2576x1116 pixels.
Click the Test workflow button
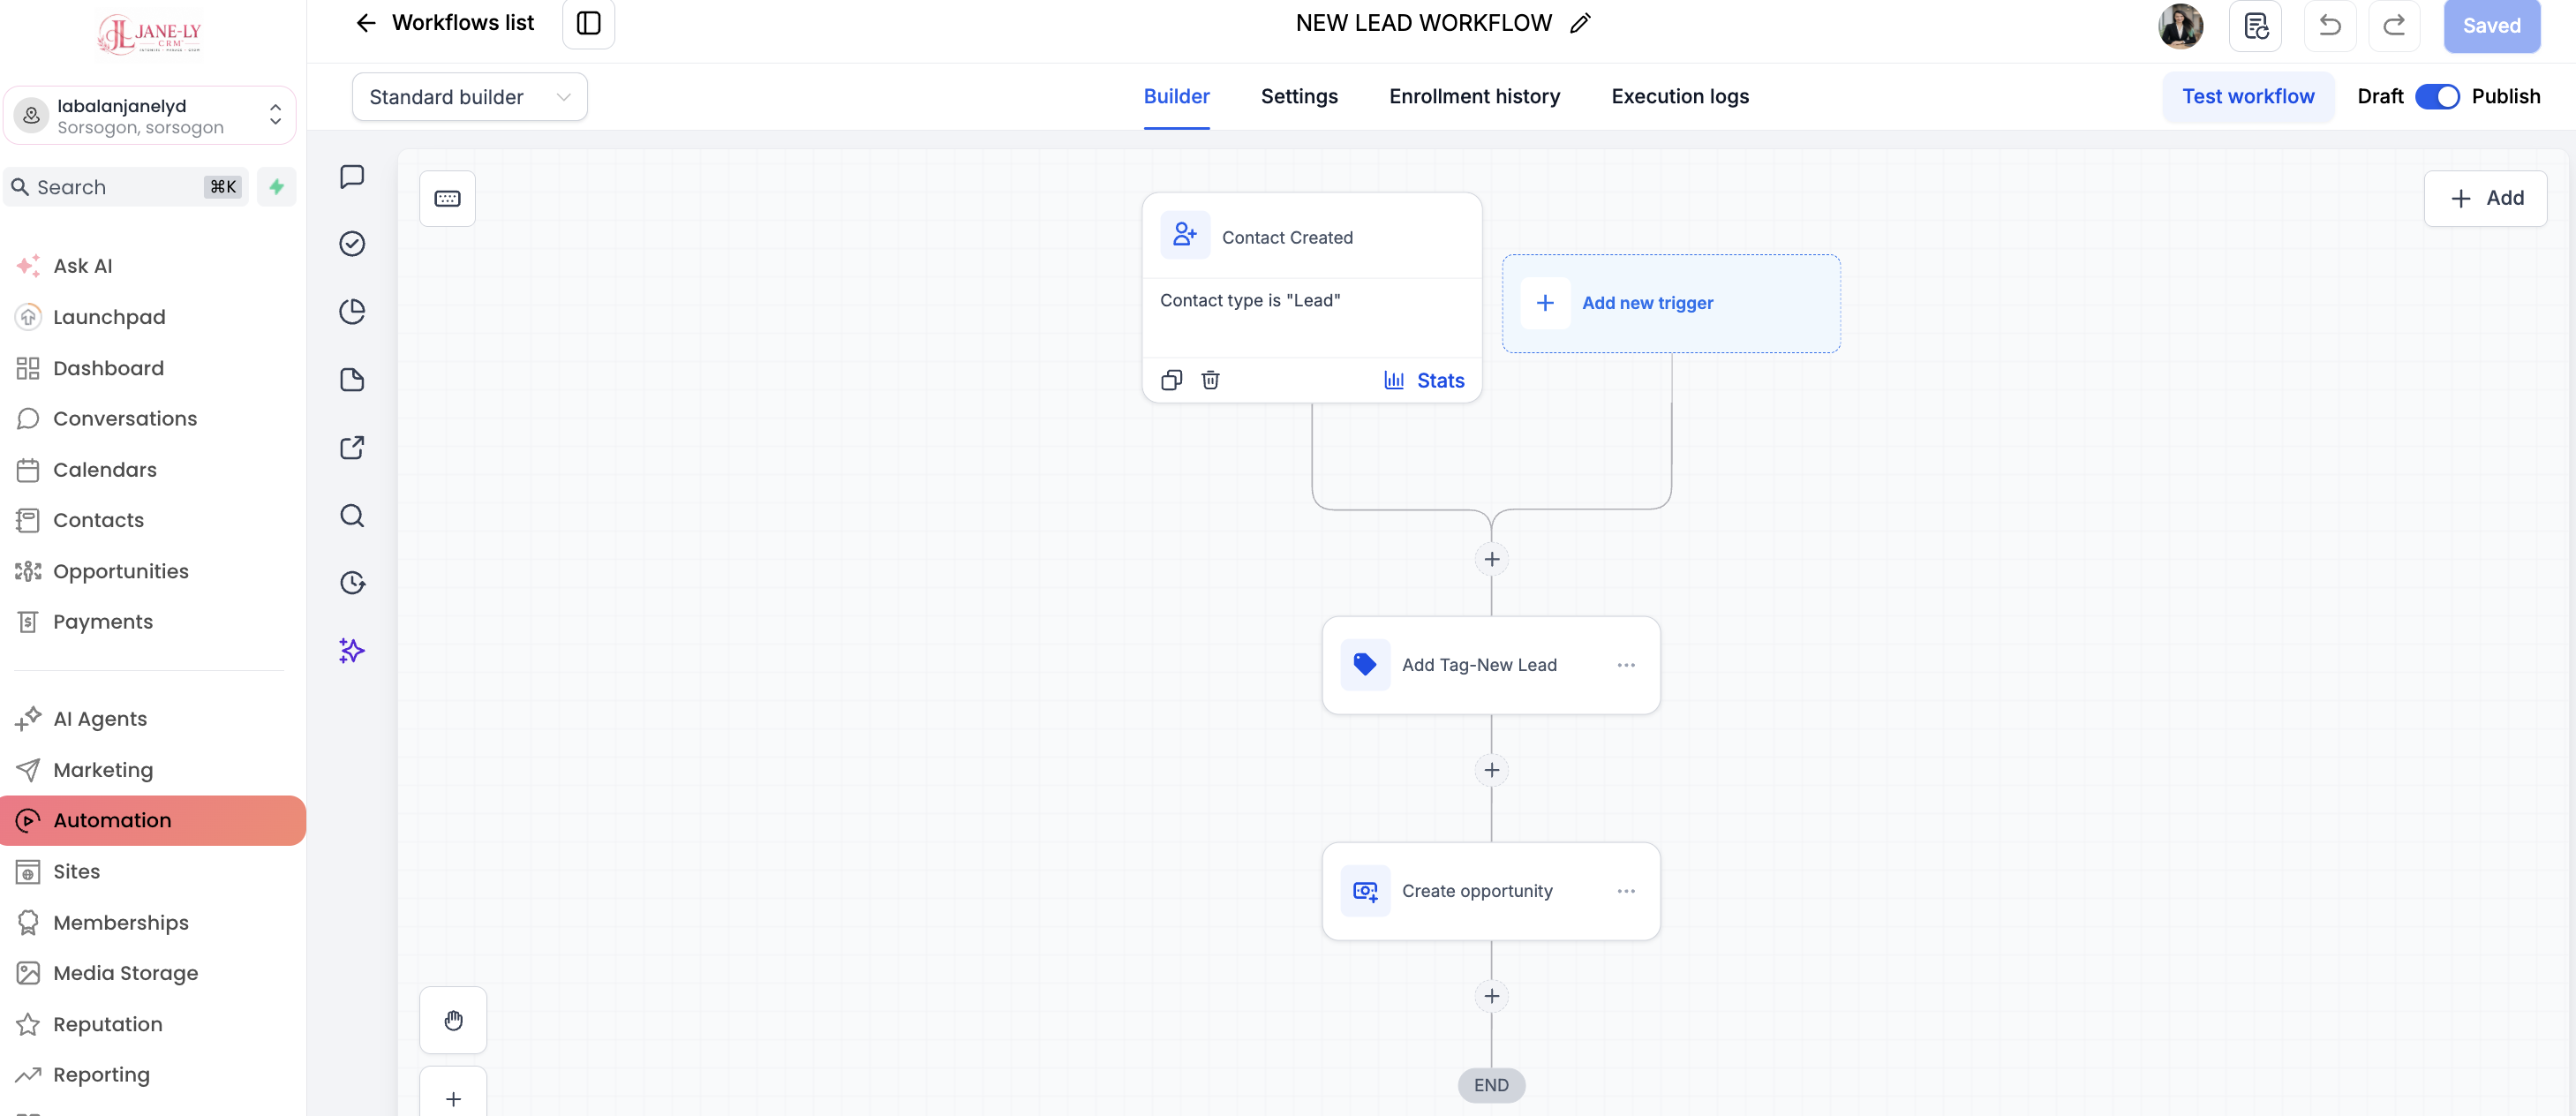pyautogui.click(x=2248, y=97)
